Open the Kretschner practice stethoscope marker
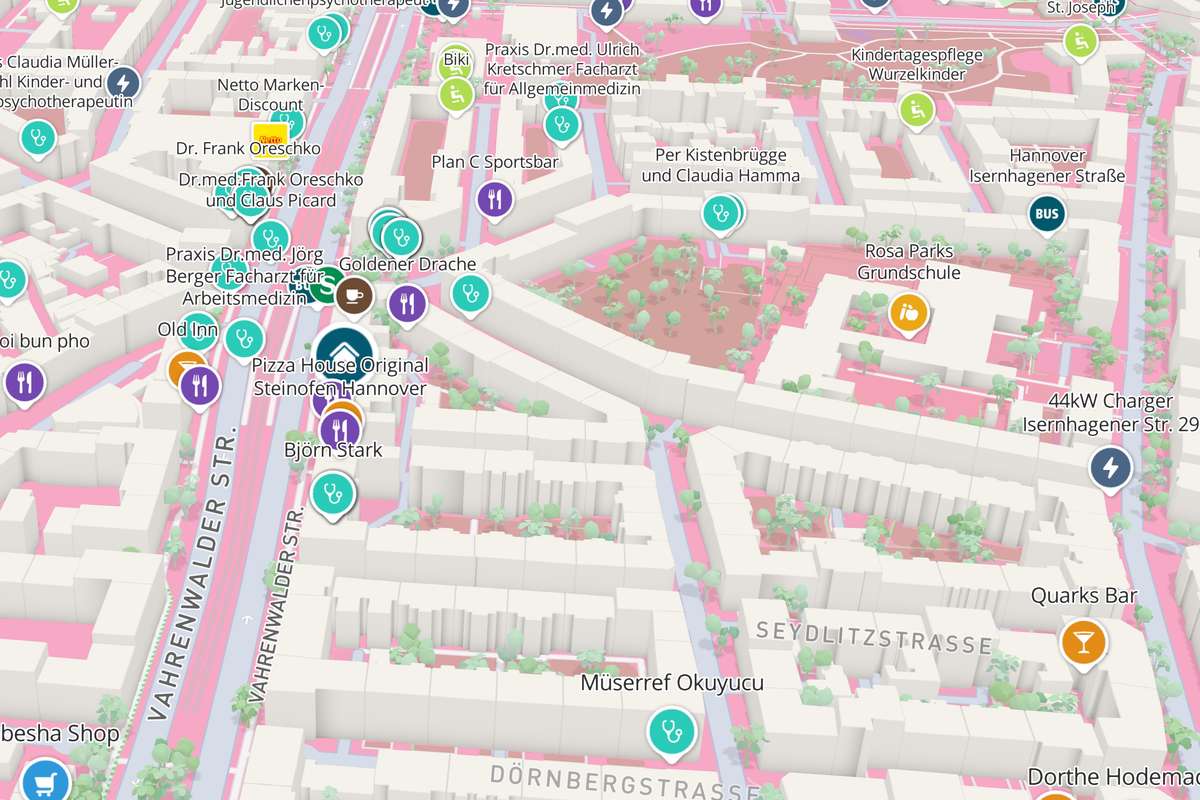Viewport: 1200px width, 800px height. (562, 125)
